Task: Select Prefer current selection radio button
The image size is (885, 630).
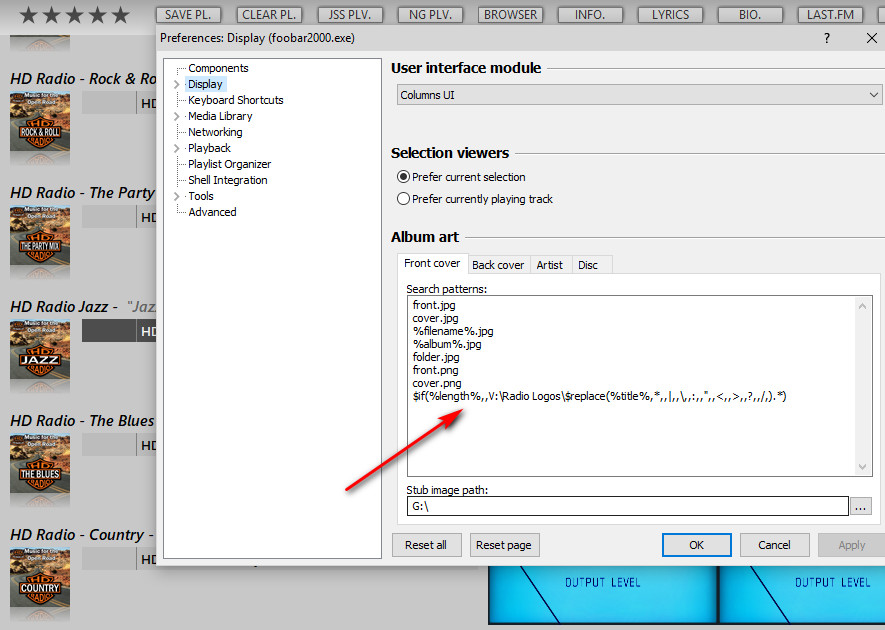Action: [x=404, y=177]
